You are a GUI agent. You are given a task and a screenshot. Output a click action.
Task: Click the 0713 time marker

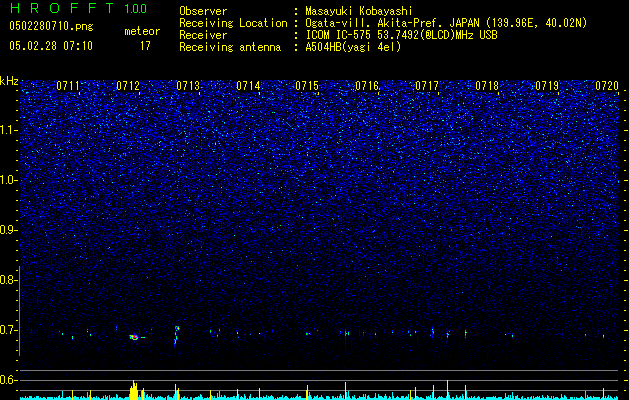188,85
